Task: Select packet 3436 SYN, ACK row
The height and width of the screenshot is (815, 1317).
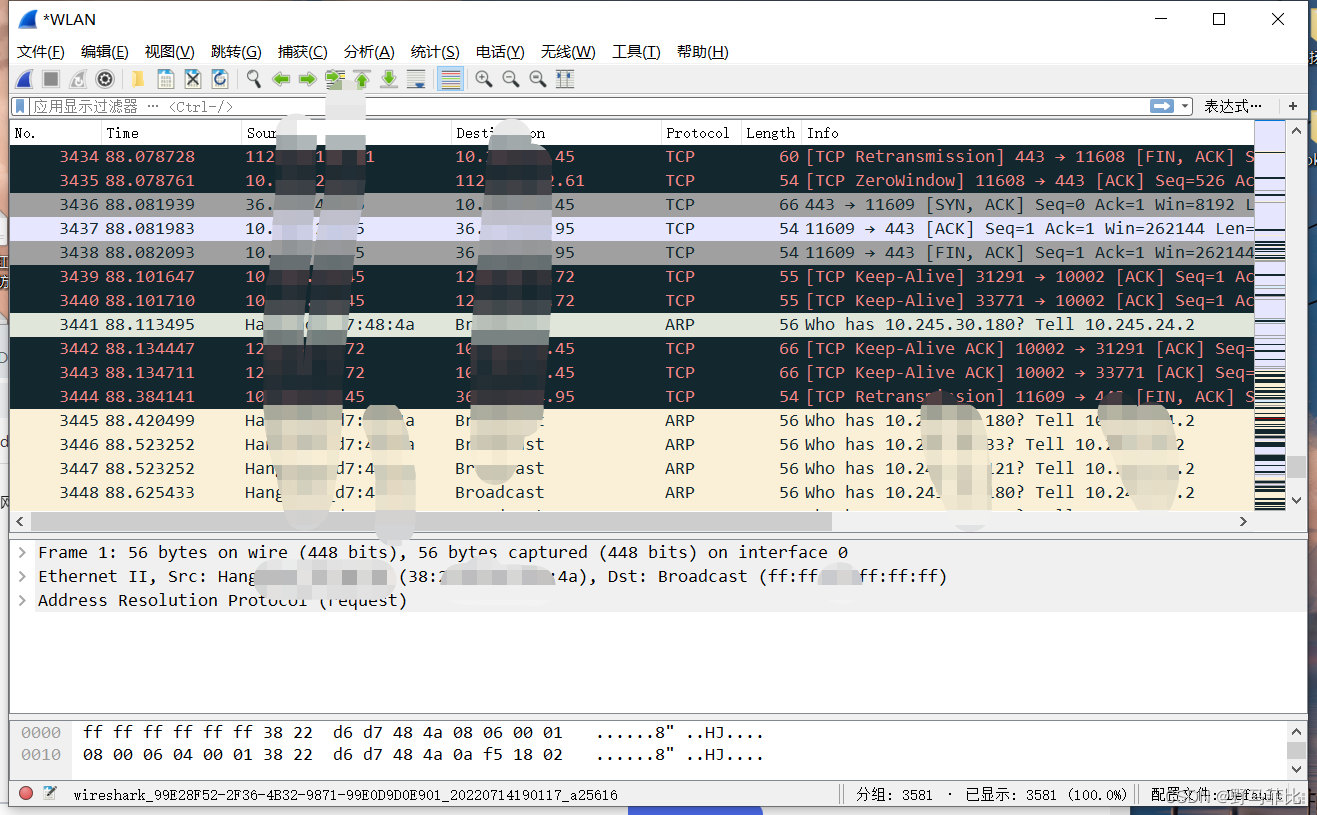Action: click(632, 205)
